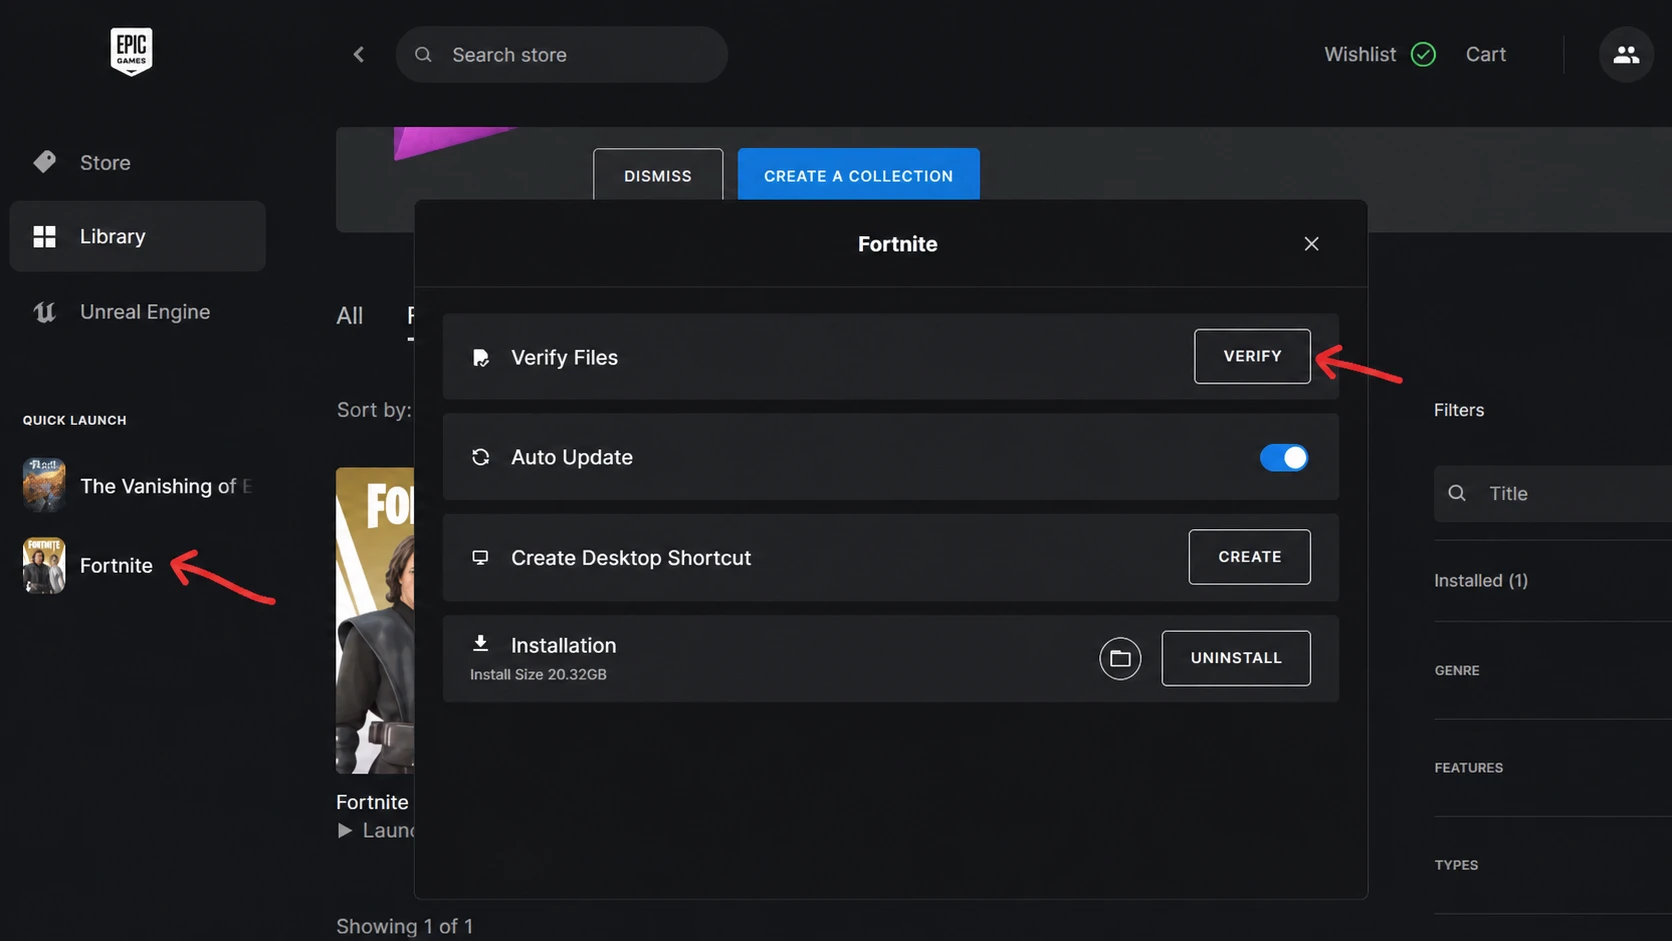Click the search magnifier in Search store
The image size is (1672, 941).
pyautogui.click(x=423, y=55)
